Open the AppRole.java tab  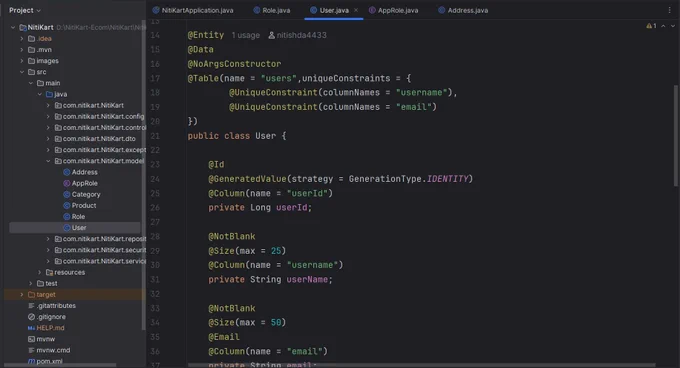click(393, 10)
